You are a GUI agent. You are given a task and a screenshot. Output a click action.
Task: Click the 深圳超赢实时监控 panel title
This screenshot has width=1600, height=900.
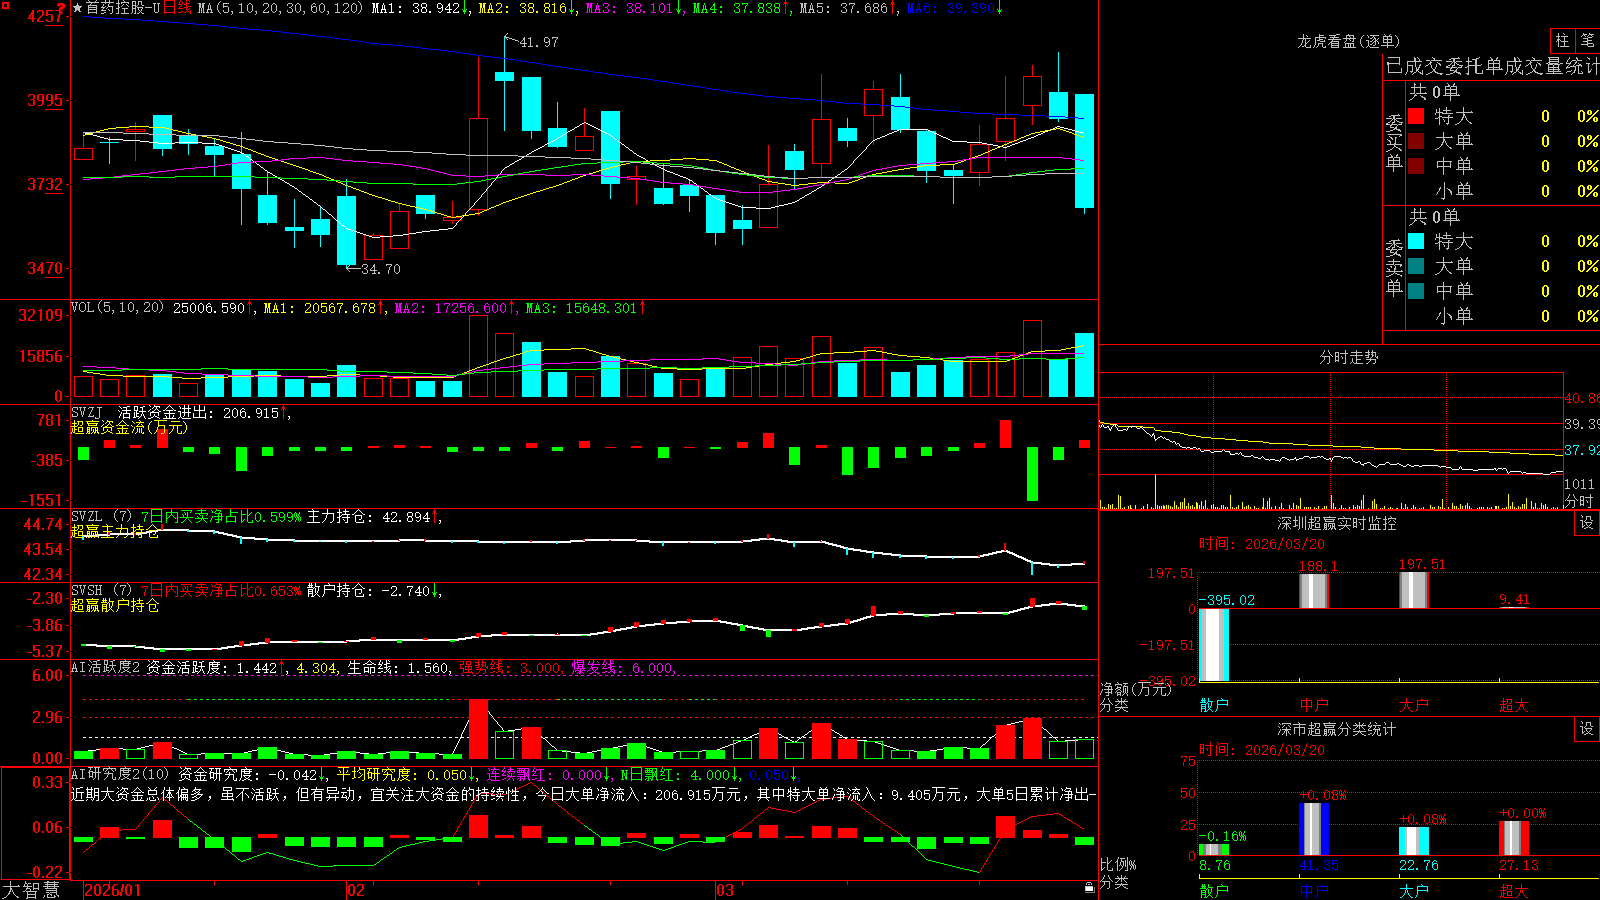[x=1336, y=523]
